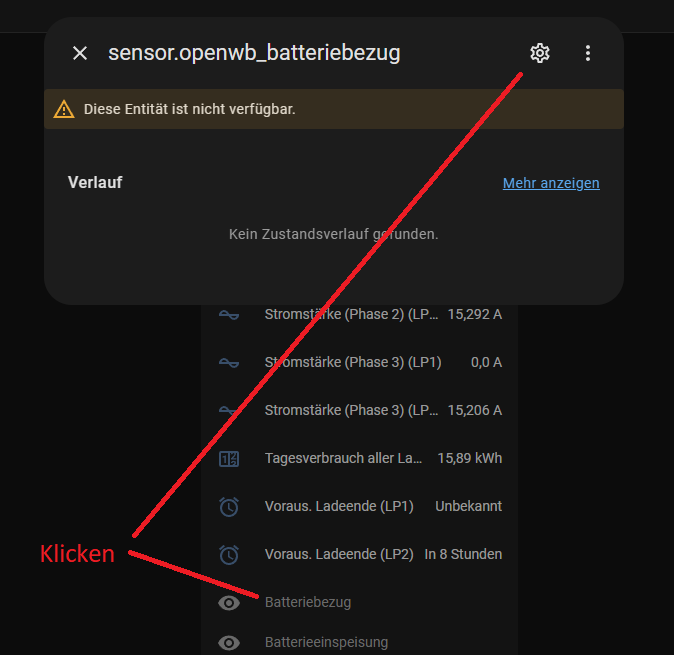674x655 pixels.
Task: Select the Voraus. Ladeende (LP1) entry
Action: pyautogui.click(x=339, y=507)
